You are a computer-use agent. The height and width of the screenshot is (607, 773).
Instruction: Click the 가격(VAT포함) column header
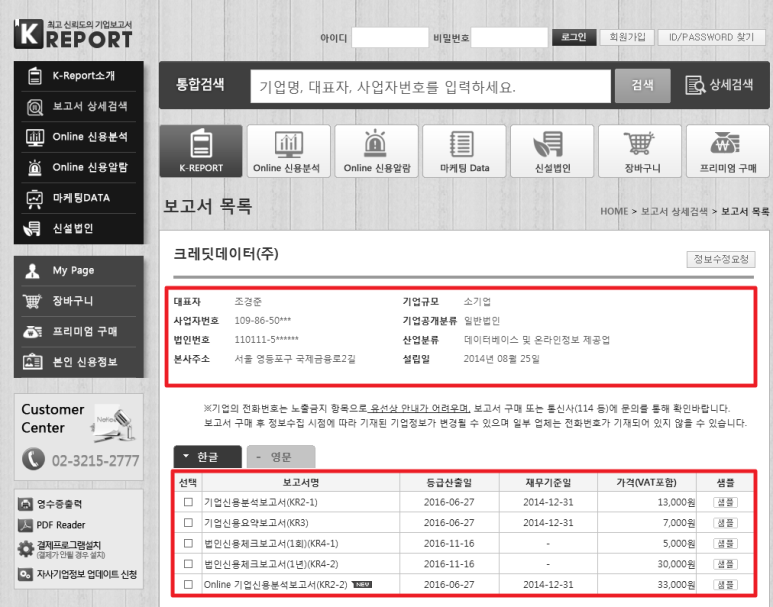[646, 482]
